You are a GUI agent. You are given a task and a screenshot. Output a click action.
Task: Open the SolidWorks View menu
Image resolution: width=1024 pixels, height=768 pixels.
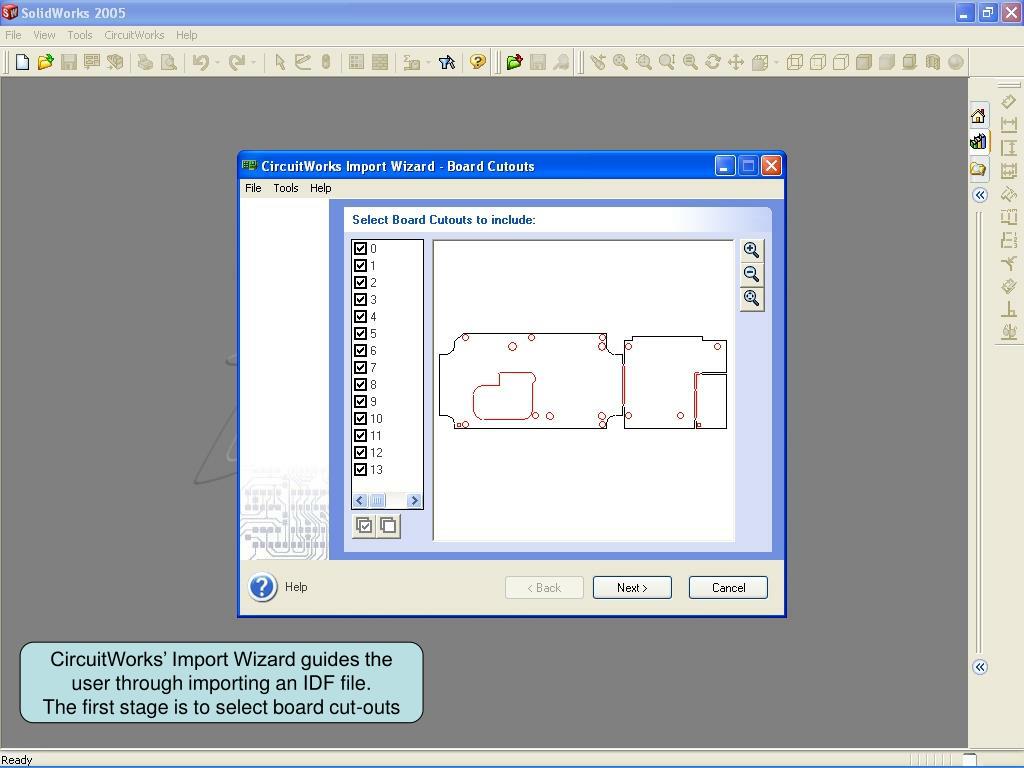tap(44, 35)
